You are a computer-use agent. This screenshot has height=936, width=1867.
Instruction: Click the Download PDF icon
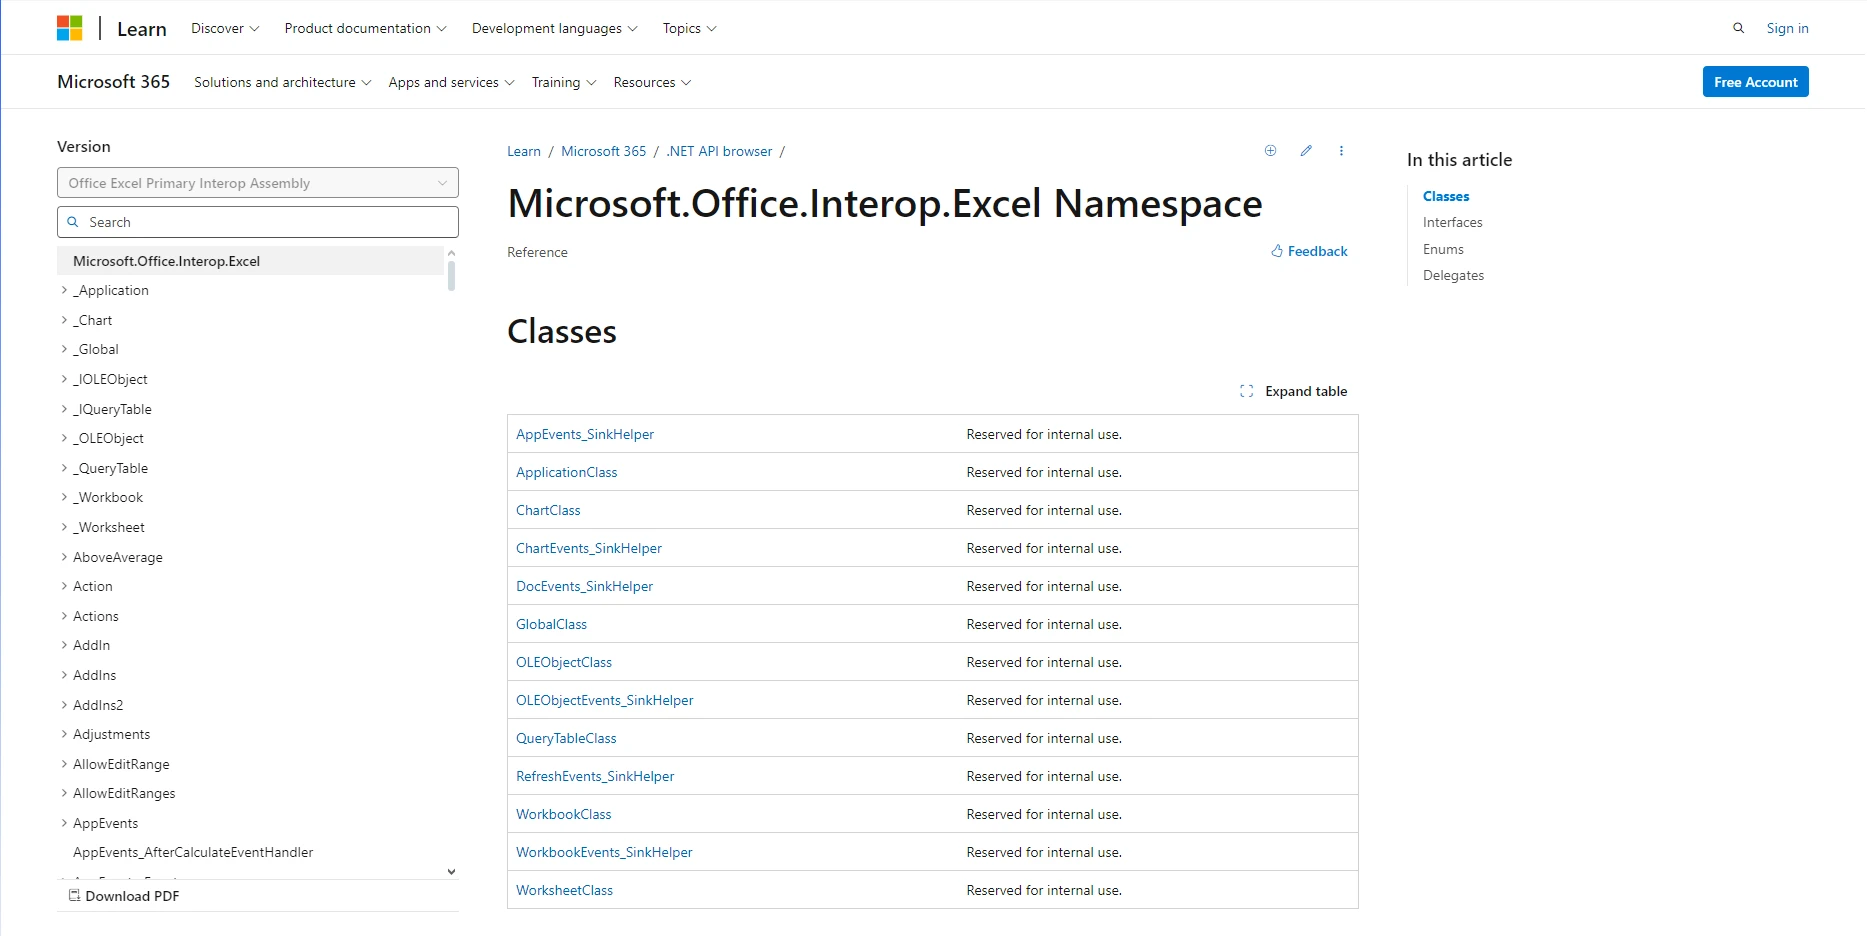click(74, 896)
